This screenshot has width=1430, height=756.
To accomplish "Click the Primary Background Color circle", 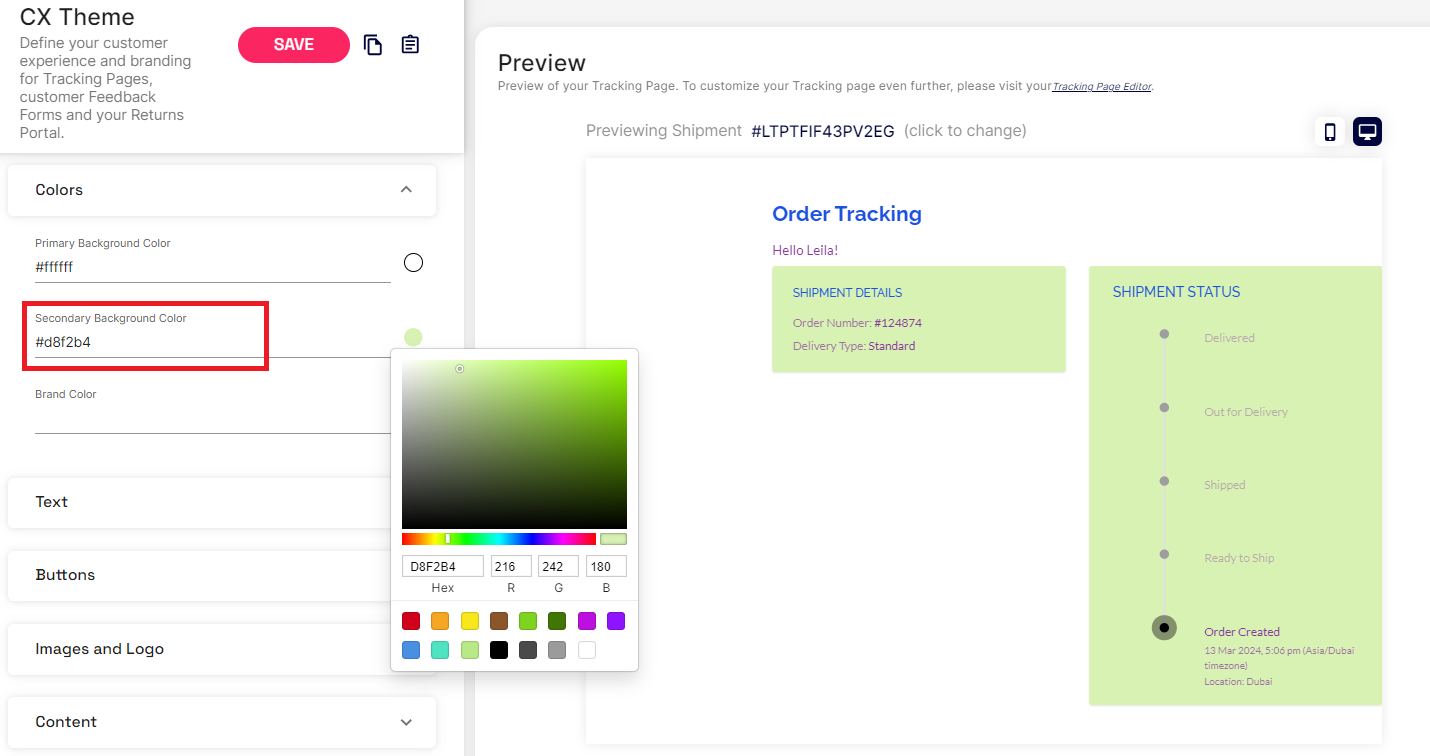I will coord(413,263).
